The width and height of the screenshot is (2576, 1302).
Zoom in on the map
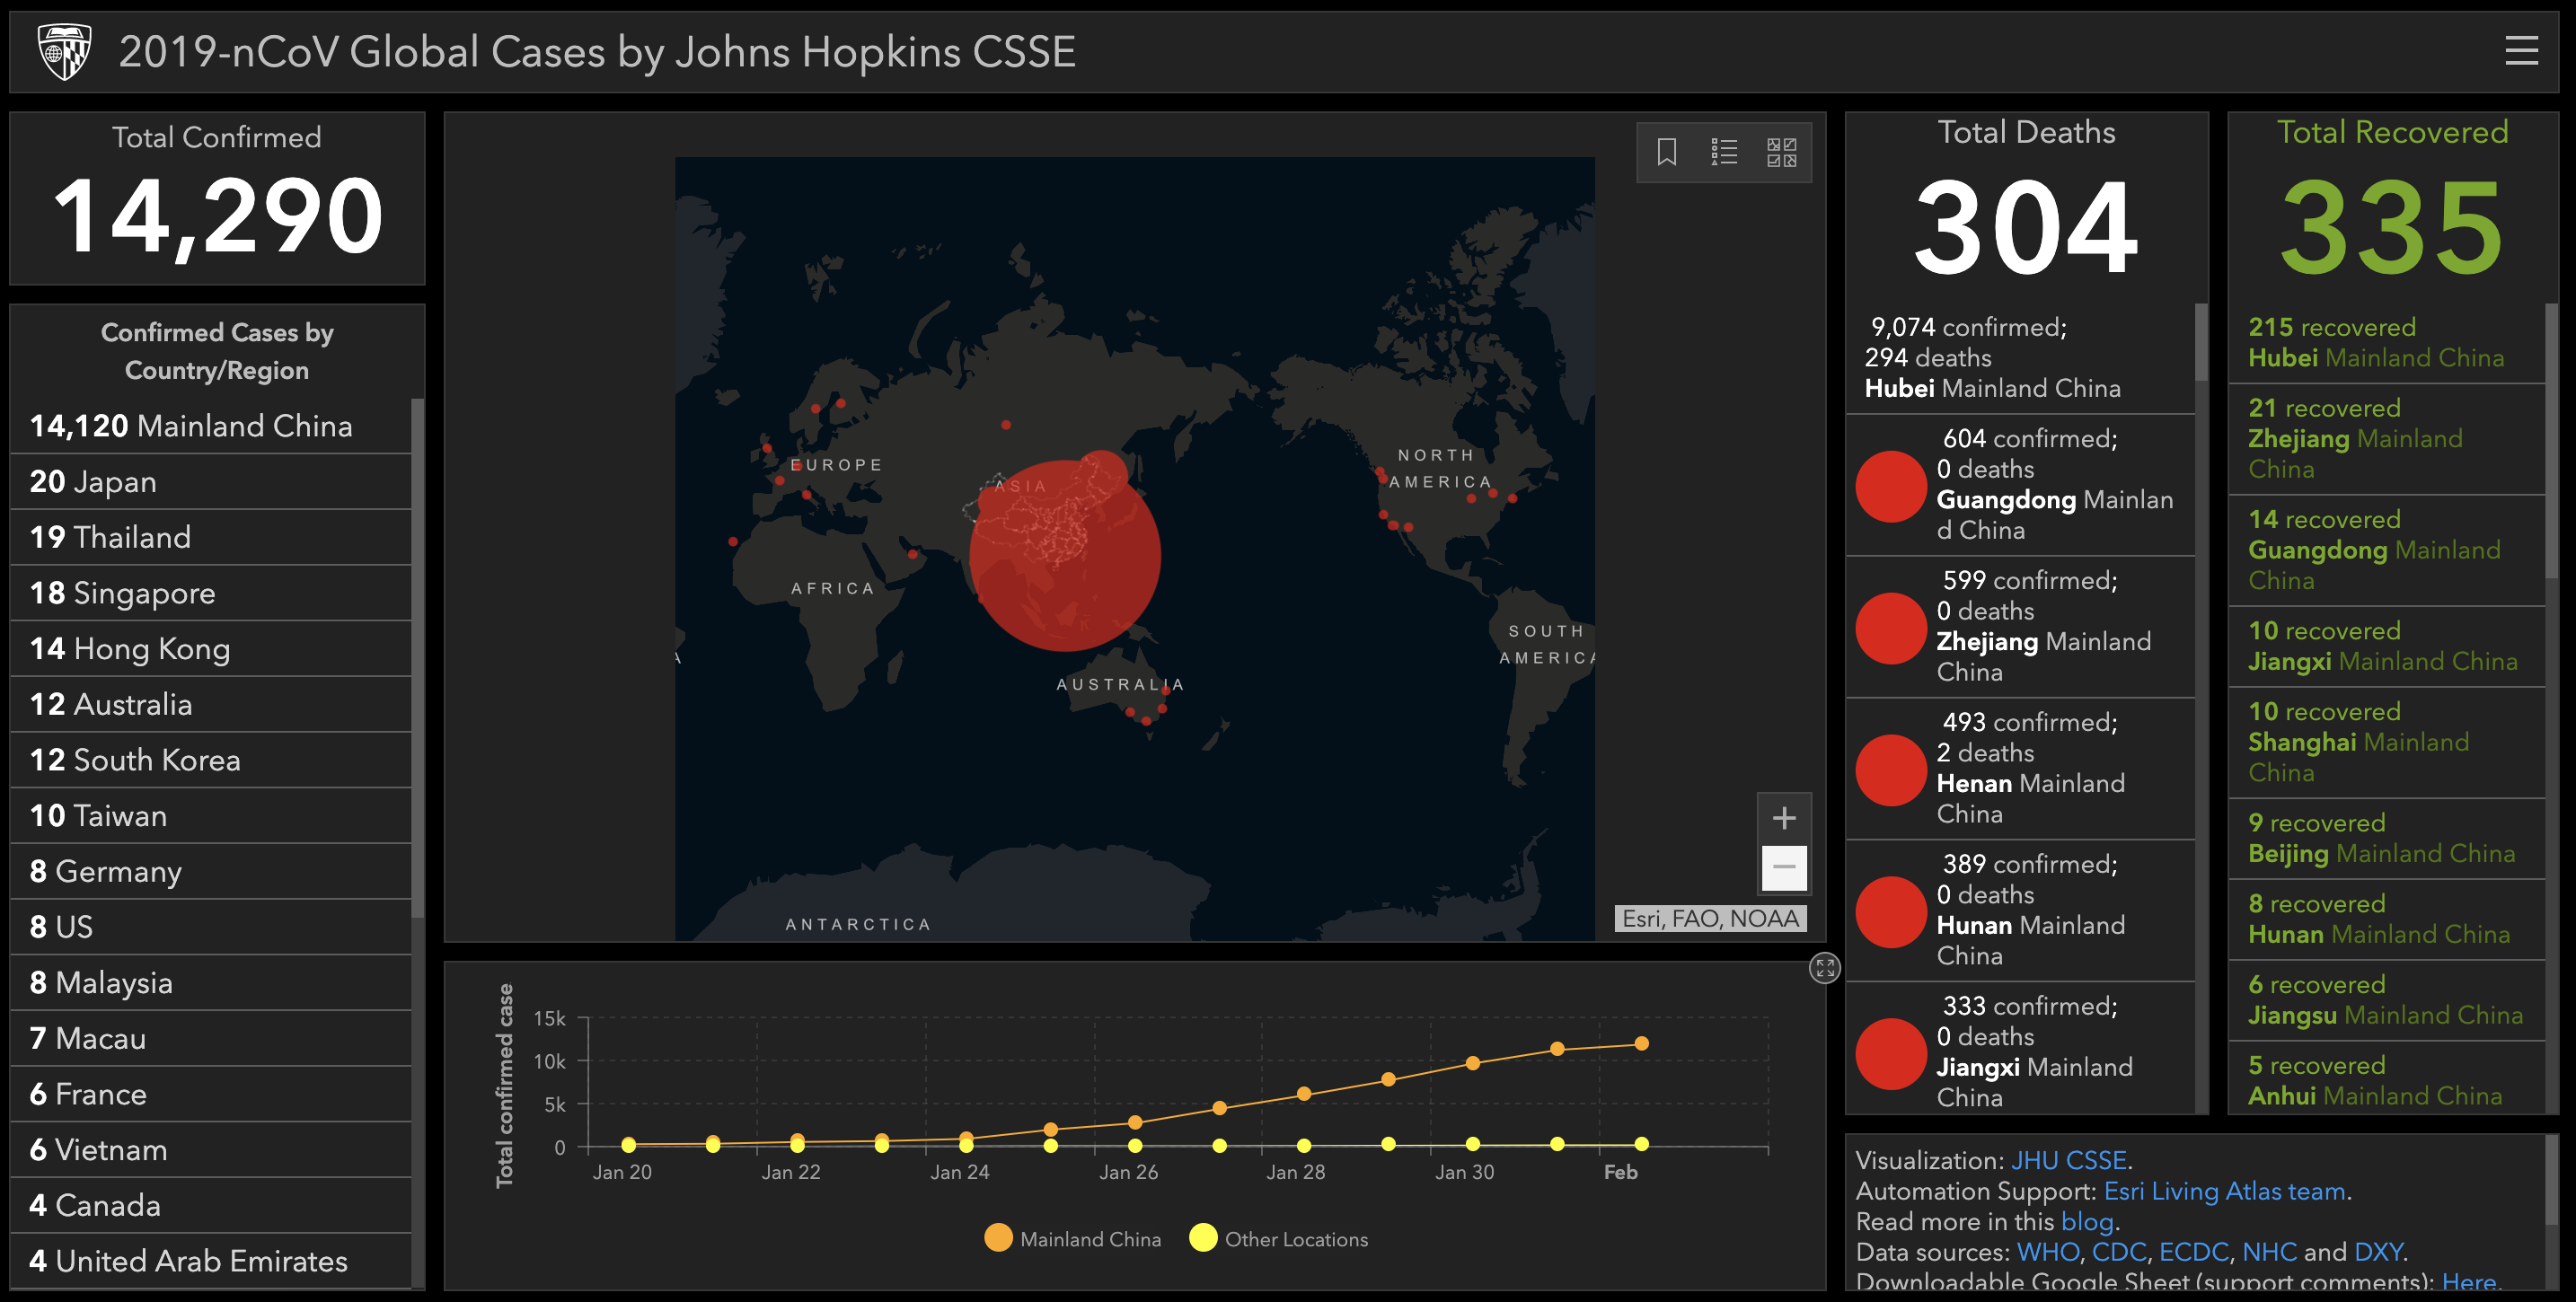click(x=1783, y=818)
